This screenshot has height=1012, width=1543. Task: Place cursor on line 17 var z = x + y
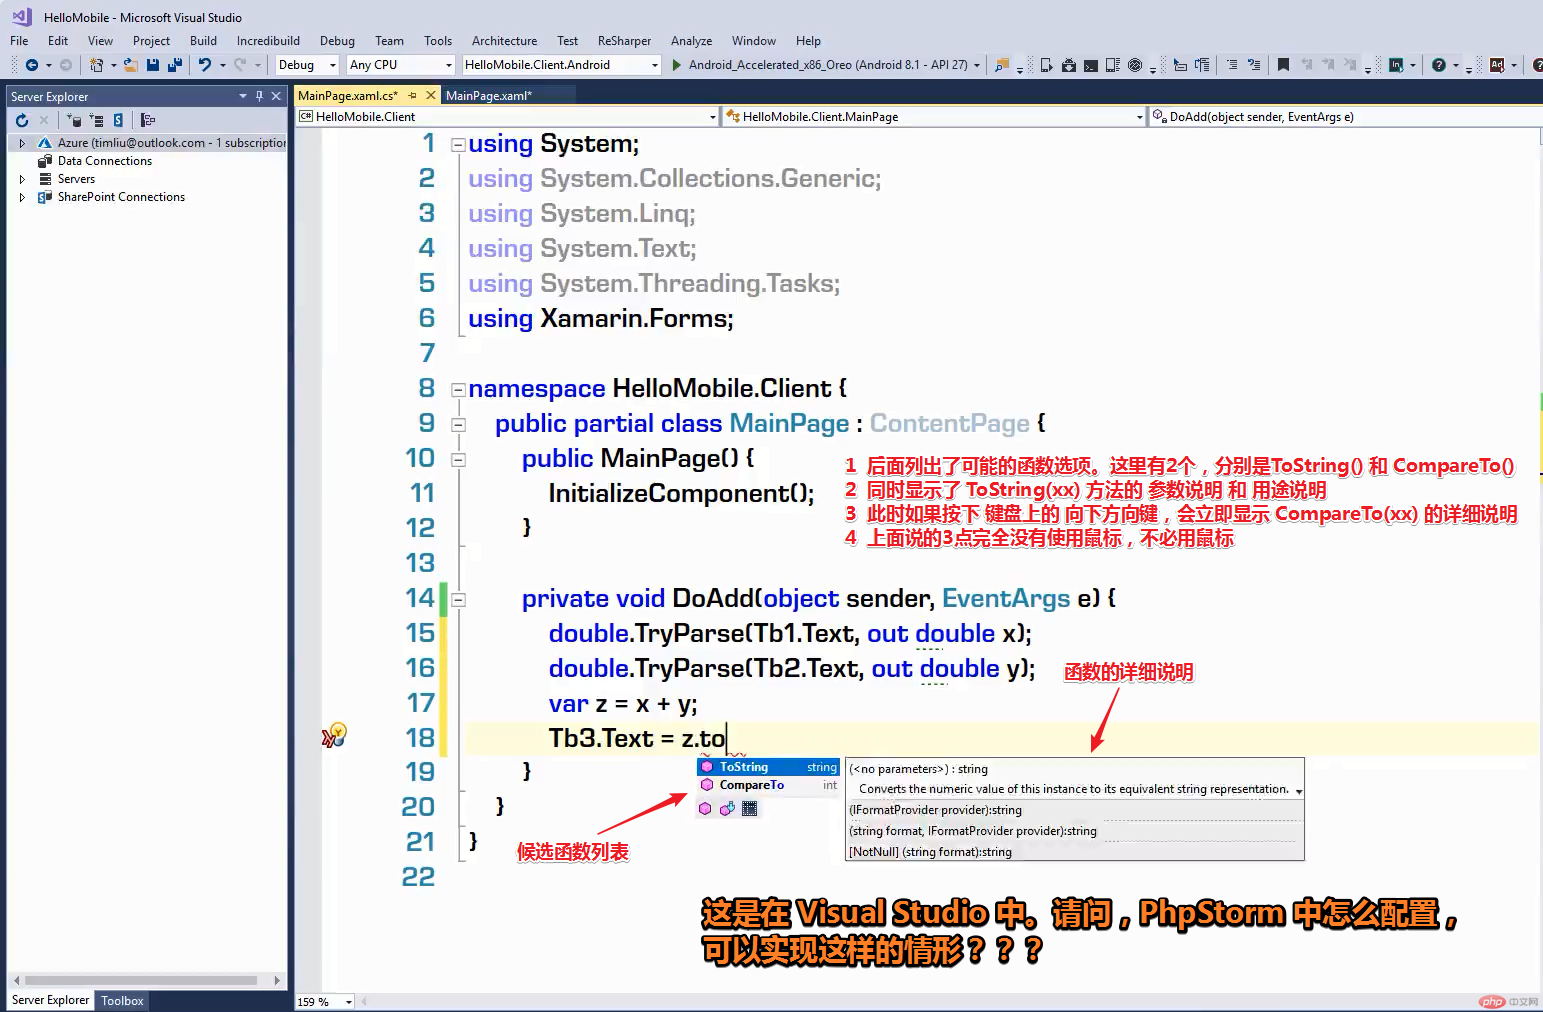(x=623, y=704)
